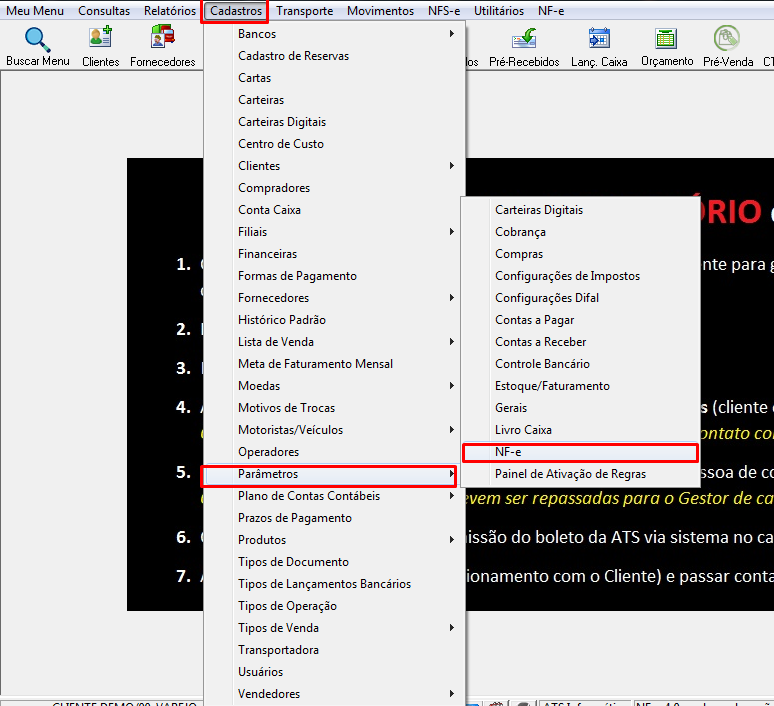Open the Utilitários menu

499,11
